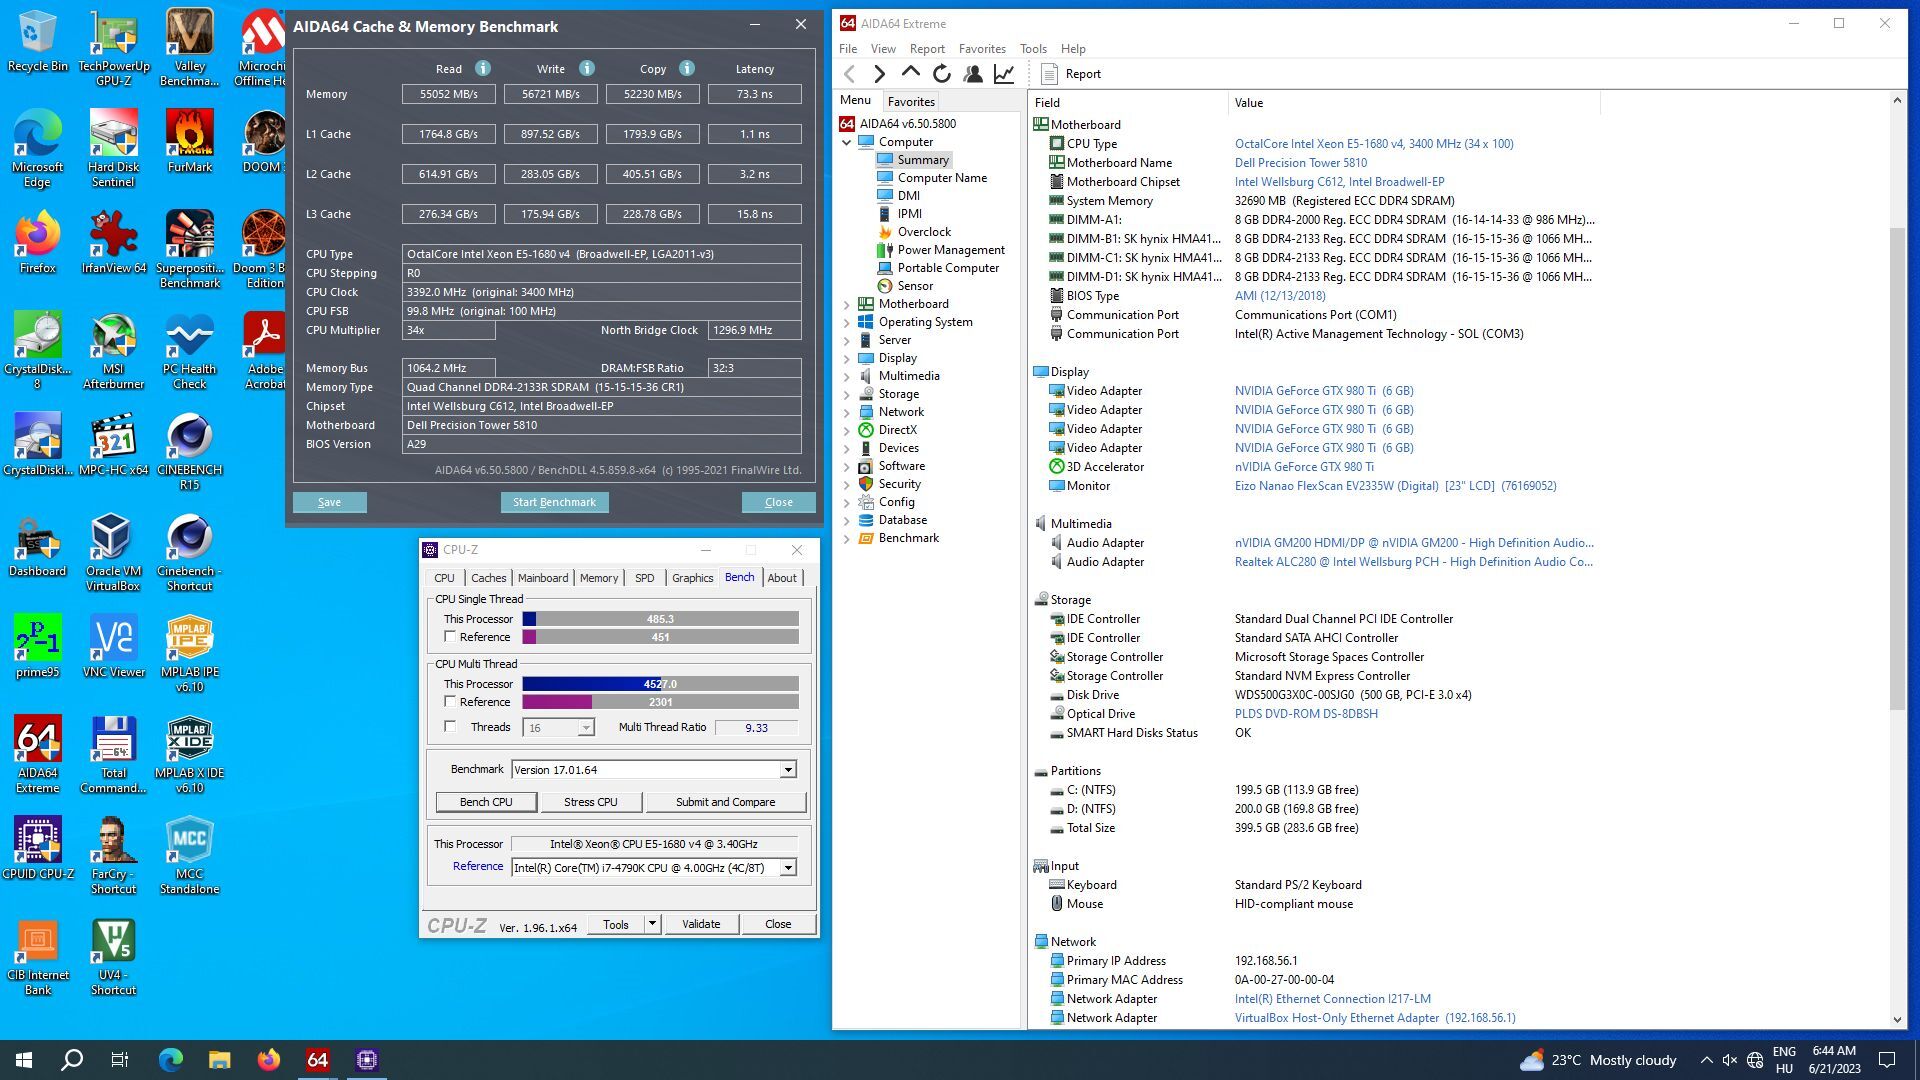Image resolution: width=1920 pixels, height=1080 pixels.
Task: Open OctalCore Intel Xeon E5-1680 v4 link
Action: (x=1374, y=144)
